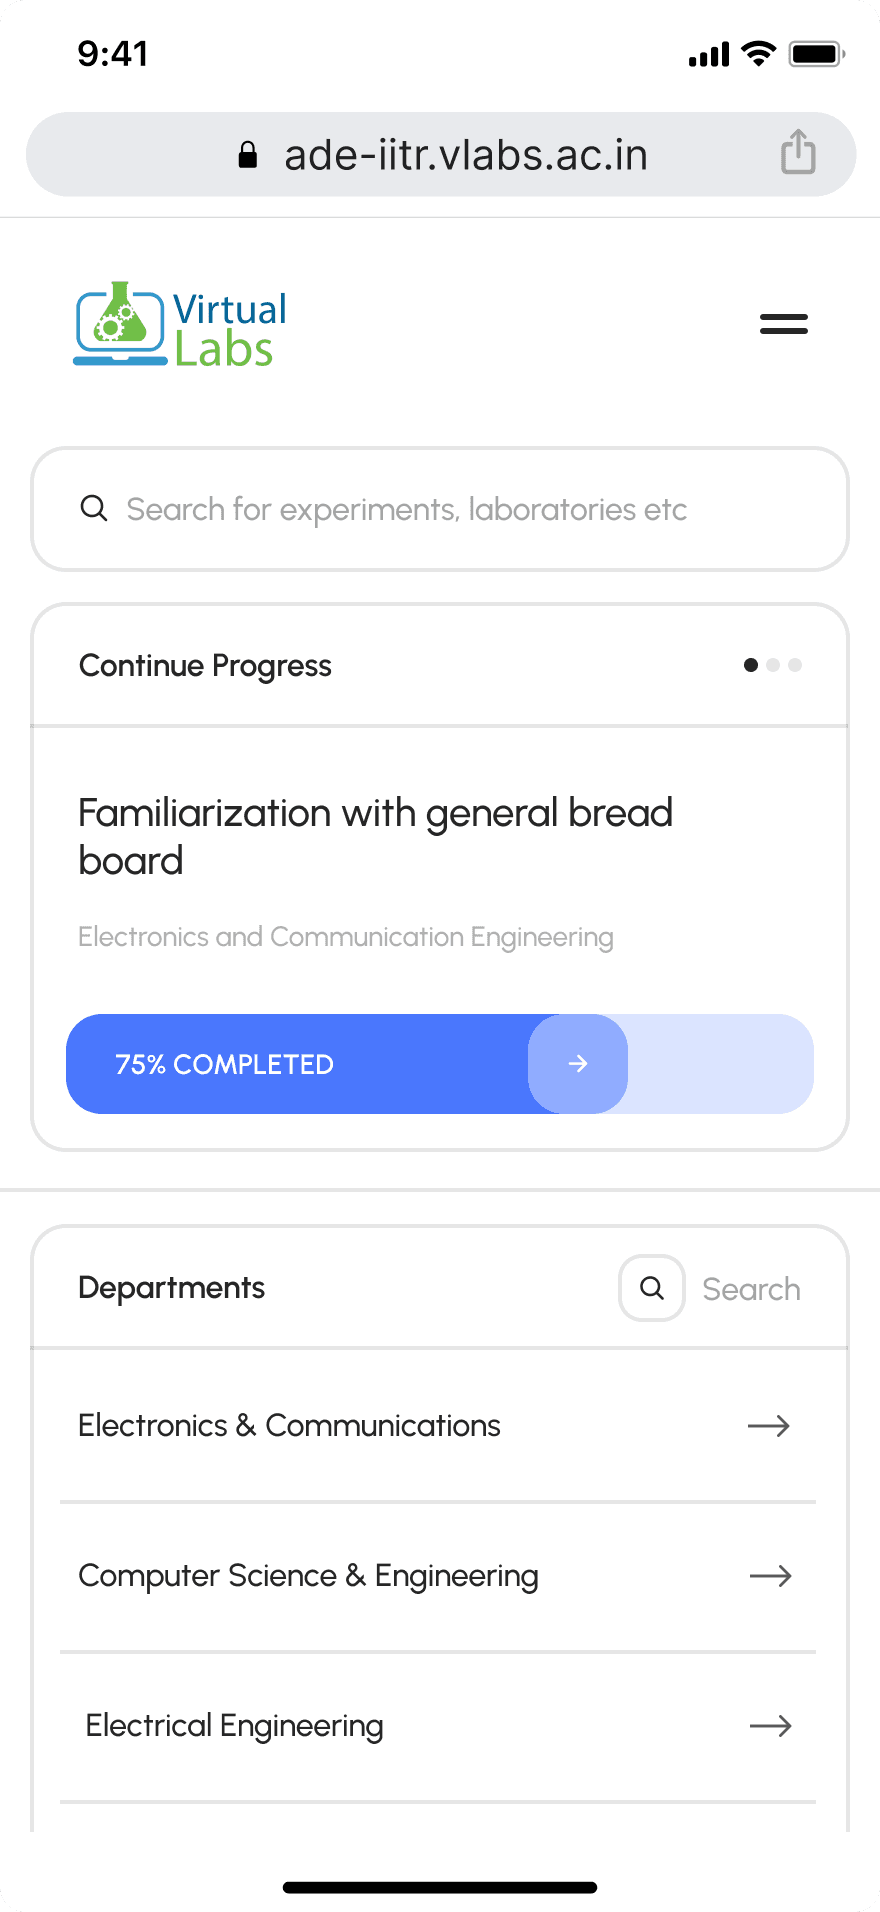Click Electronics and Communication Engineering subtitle

[x=346, y=937]
